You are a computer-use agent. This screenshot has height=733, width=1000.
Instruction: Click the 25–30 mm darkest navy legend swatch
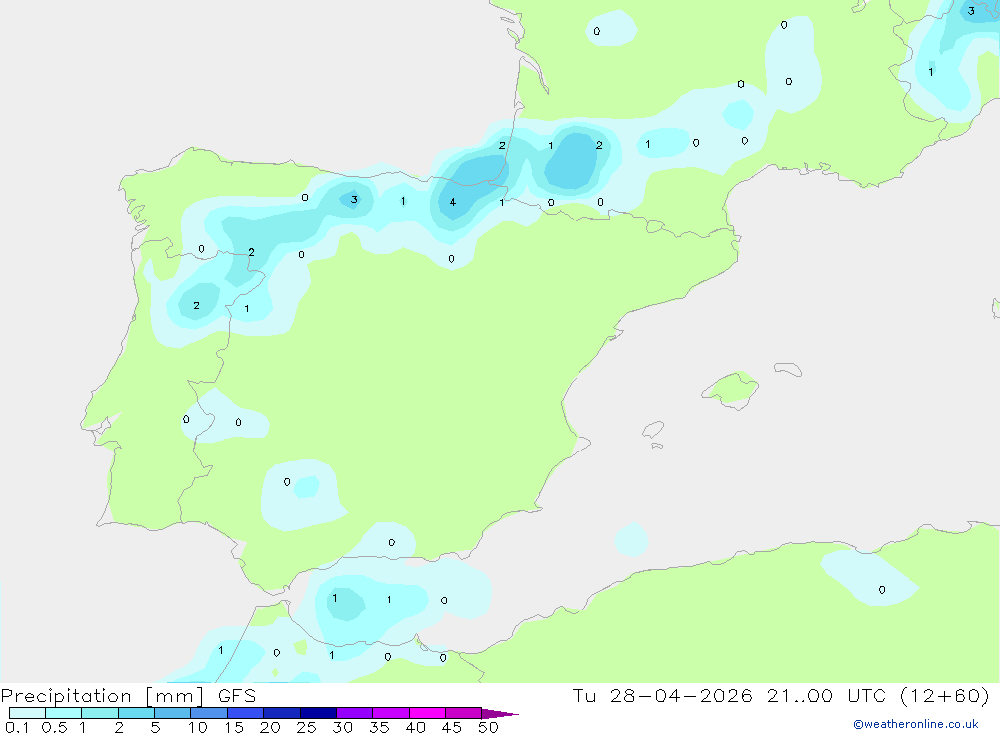point(318,713)
